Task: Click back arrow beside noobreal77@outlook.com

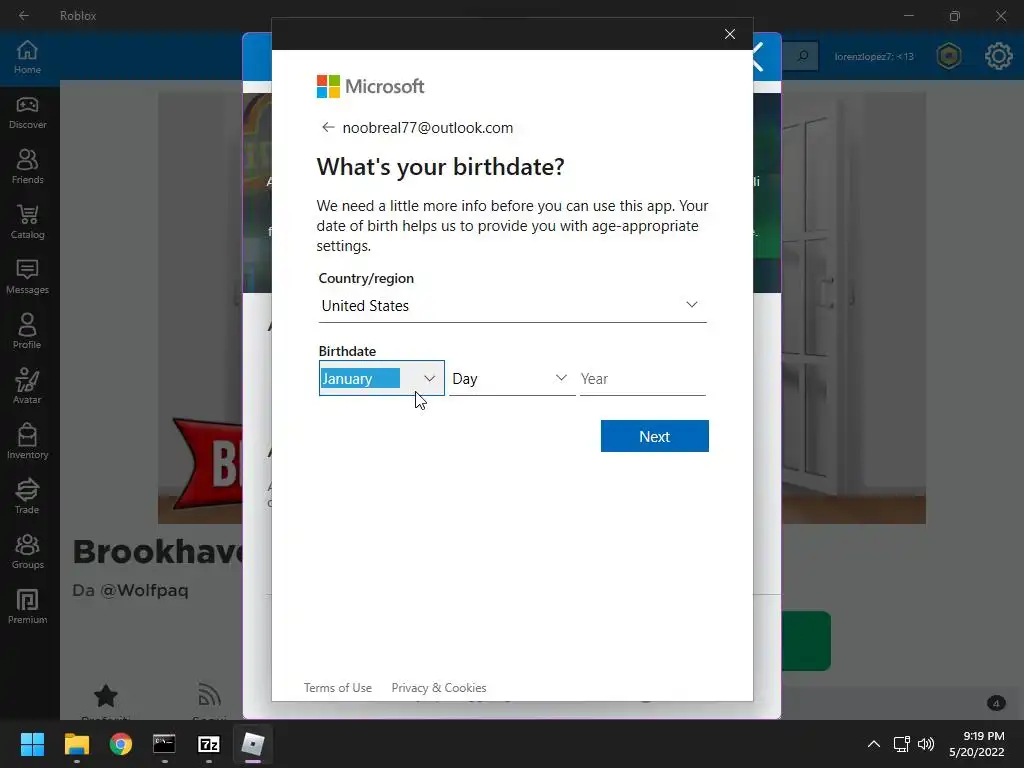Action: click(x=328, y=127)
